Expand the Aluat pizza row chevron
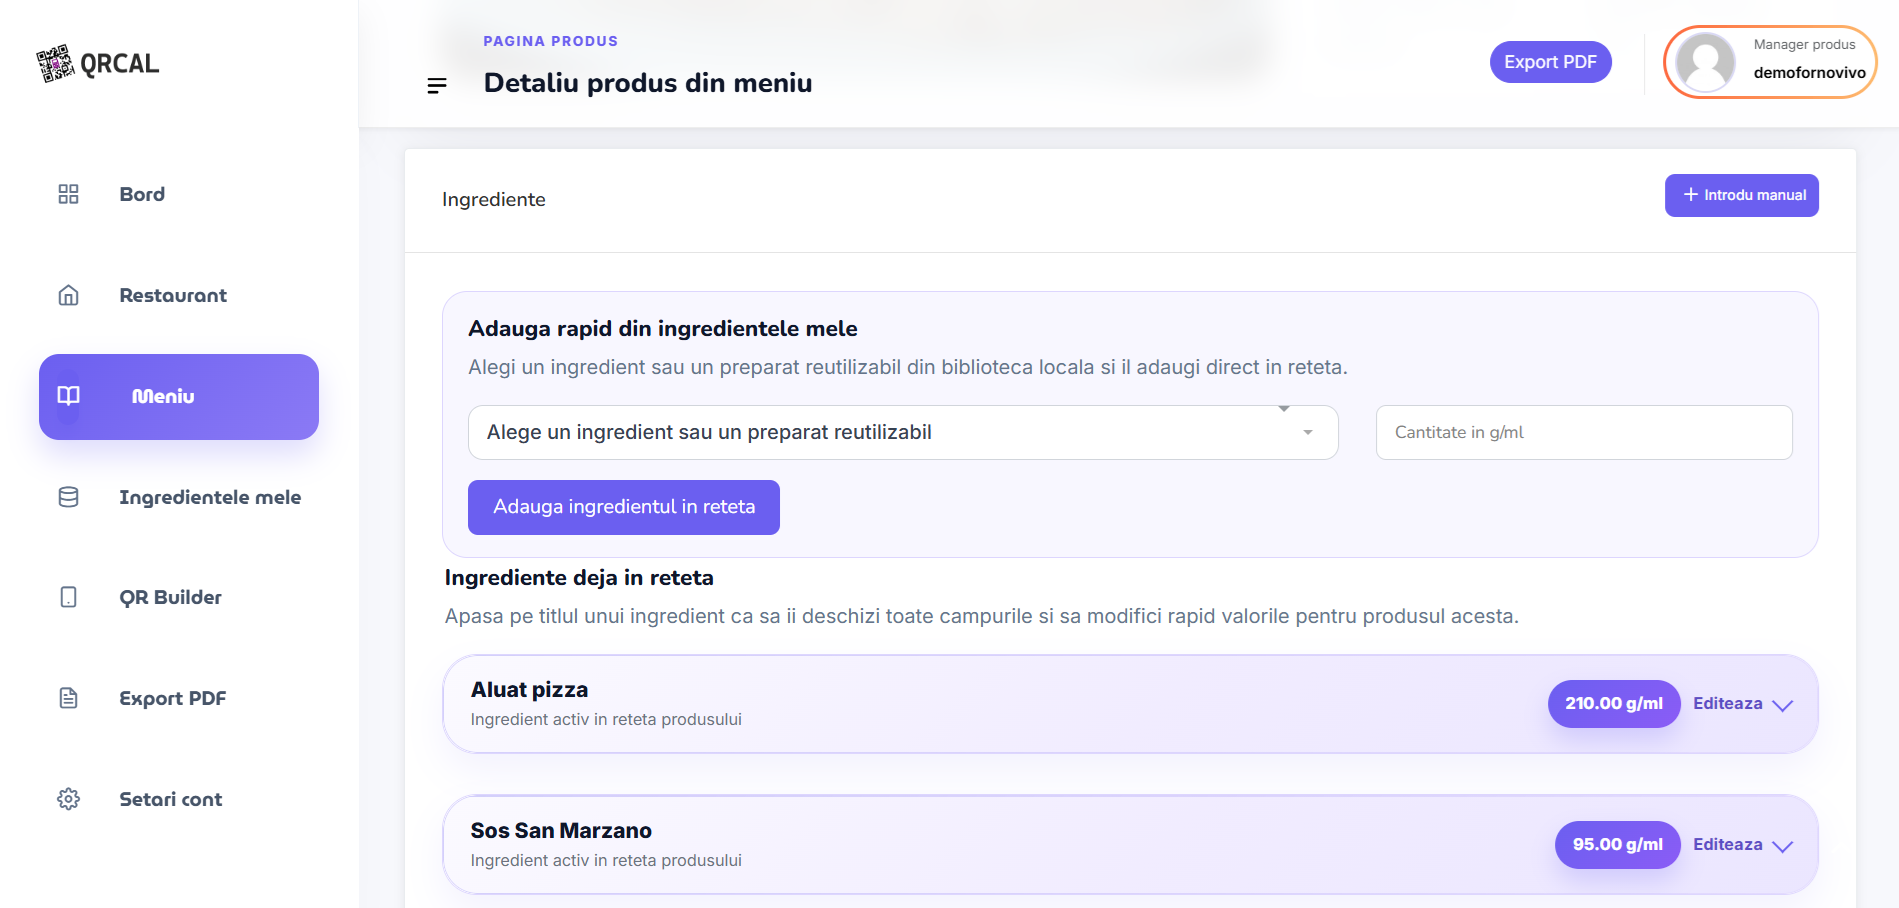The image size is (1899, 908). coord(1782,705)
